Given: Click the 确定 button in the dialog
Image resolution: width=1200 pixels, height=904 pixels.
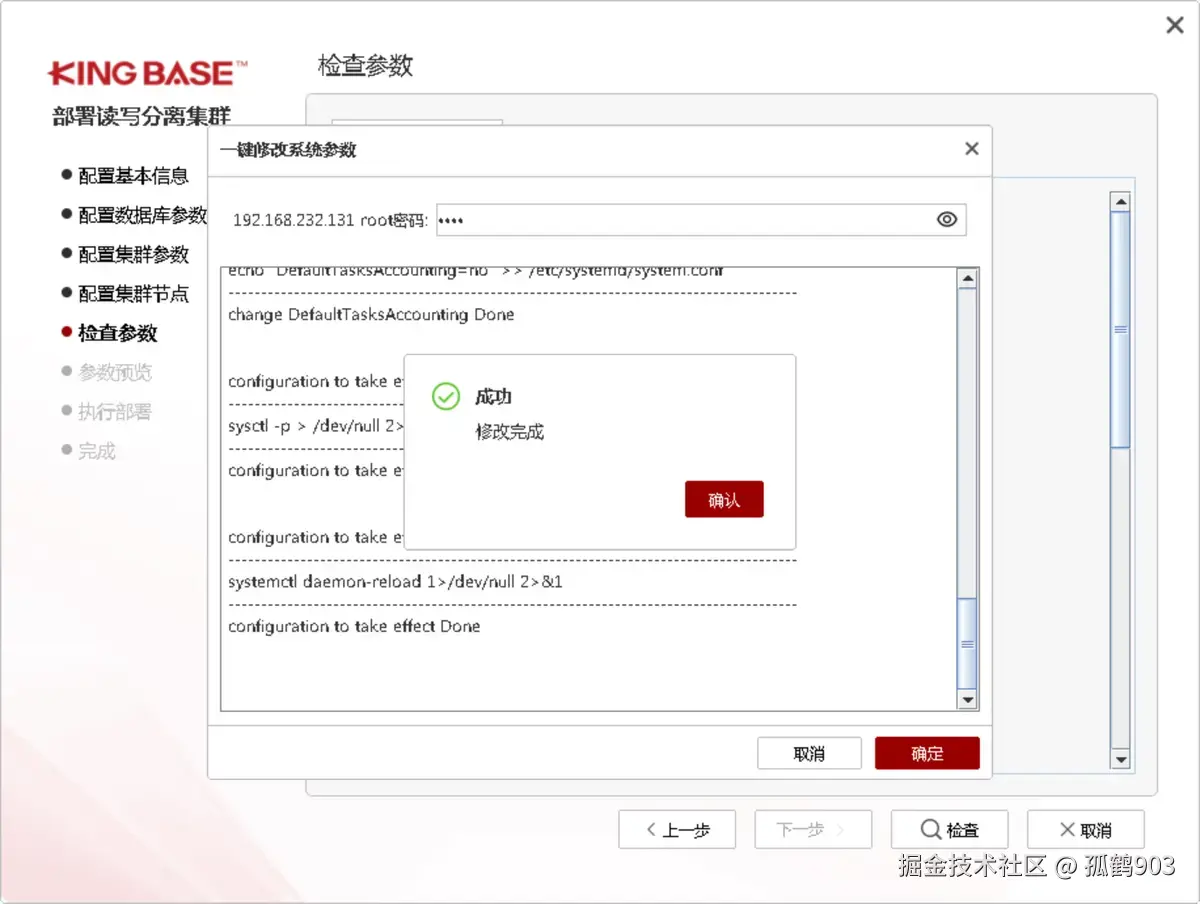Looking at the screenshot, I should (927, 754).
